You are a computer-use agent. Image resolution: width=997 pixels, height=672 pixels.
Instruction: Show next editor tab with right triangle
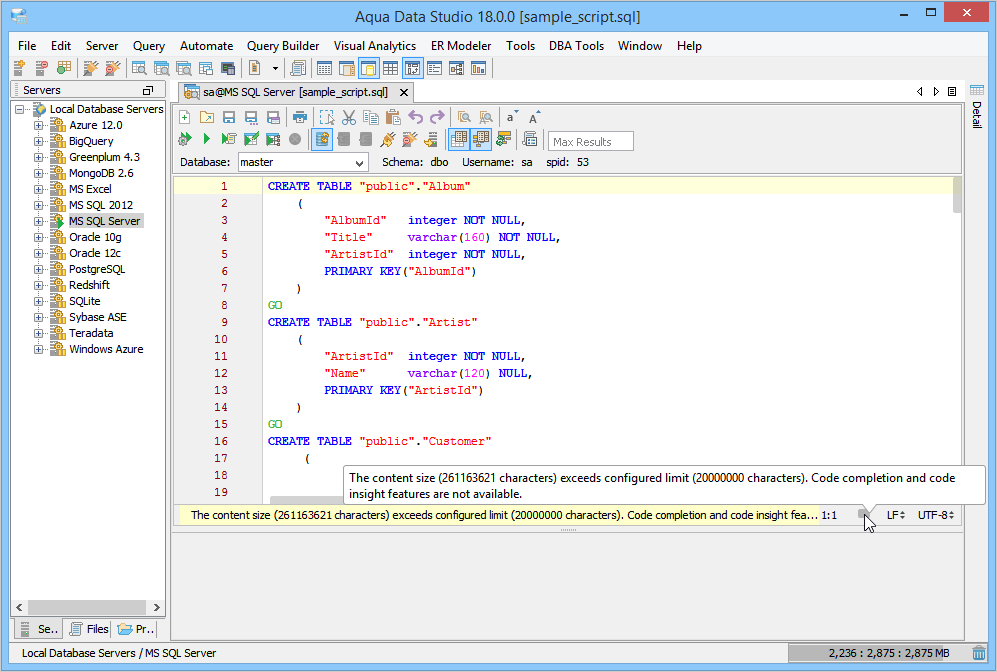coord(936,92)
